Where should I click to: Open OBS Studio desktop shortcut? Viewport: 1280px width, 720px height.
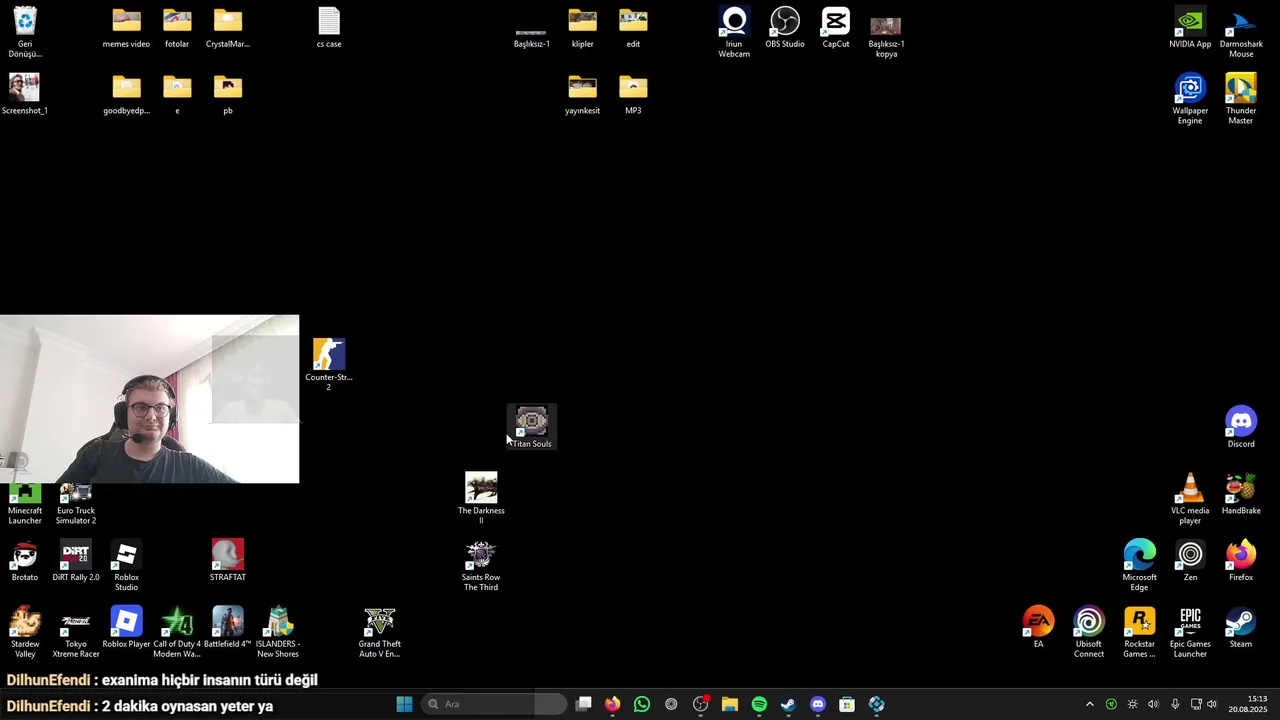tap(785, 27)
